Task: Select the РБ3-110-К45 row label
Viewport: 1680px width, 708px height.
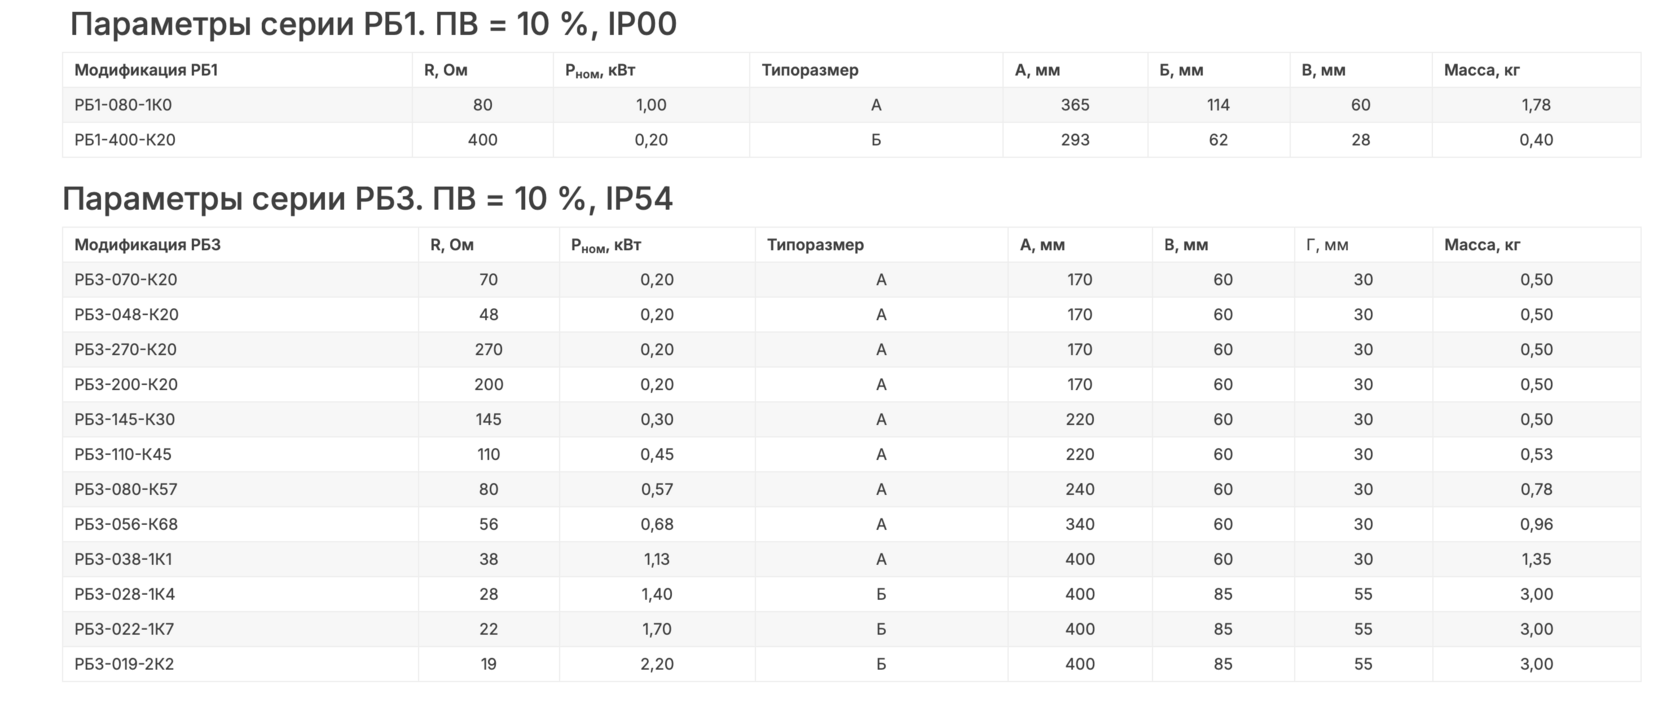Action: coord(123,455)
